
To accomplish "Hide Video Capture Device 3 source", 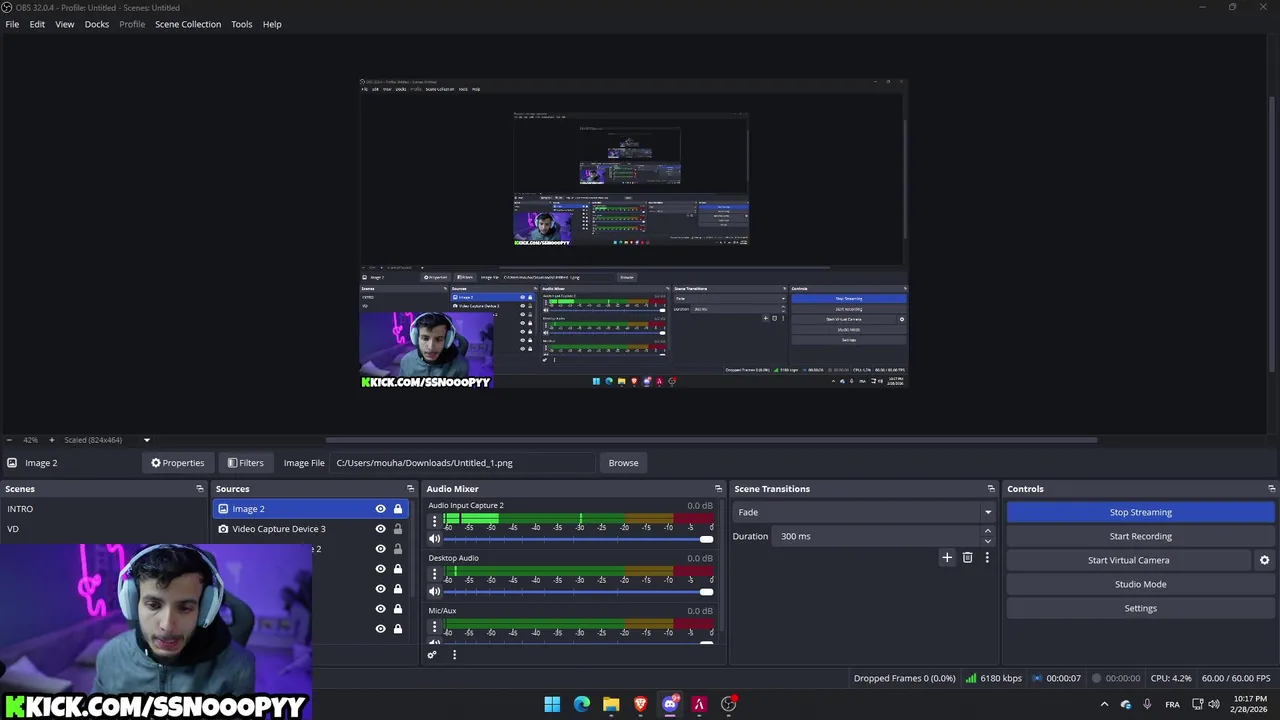I will [380, 529].
